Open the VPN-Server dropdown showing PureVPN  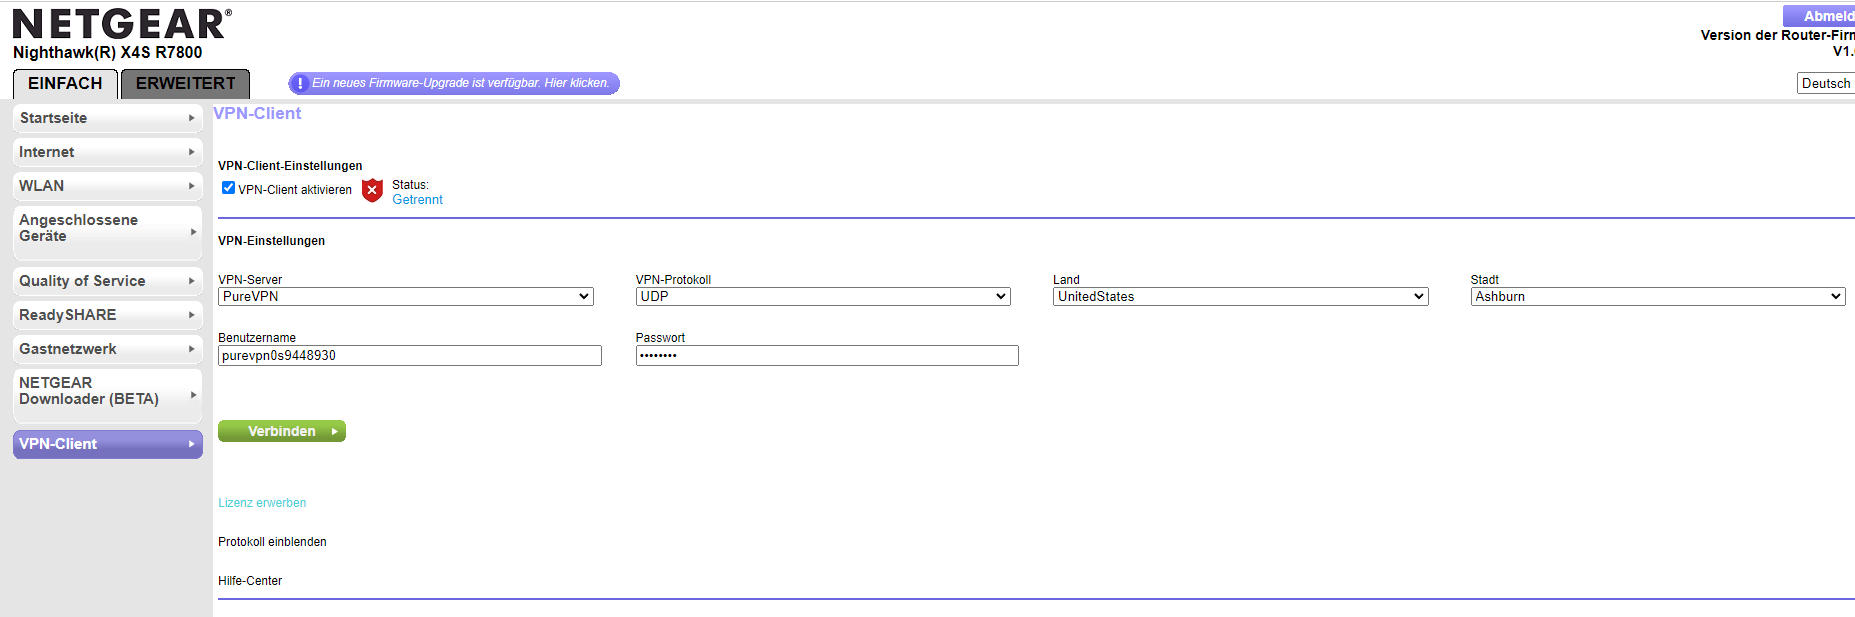pos(406,297)
